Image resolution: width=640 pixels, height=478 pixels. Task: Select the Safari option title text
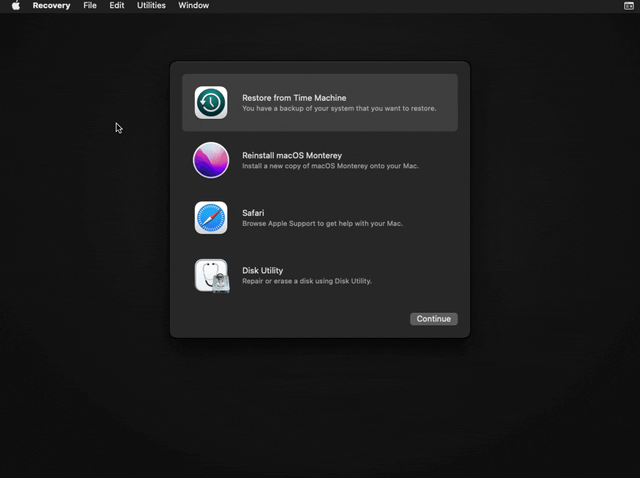[253, 213]
